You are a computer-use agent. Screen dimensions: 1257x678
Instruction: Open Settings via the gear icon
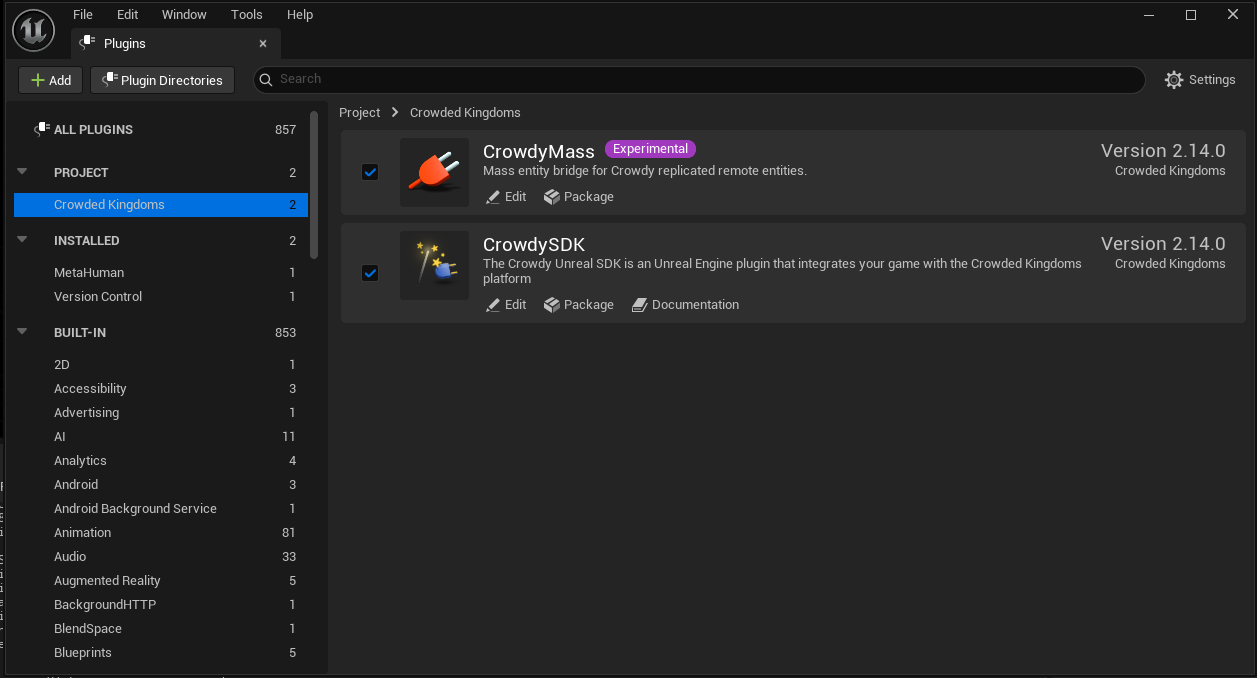tap(1174, 80)
